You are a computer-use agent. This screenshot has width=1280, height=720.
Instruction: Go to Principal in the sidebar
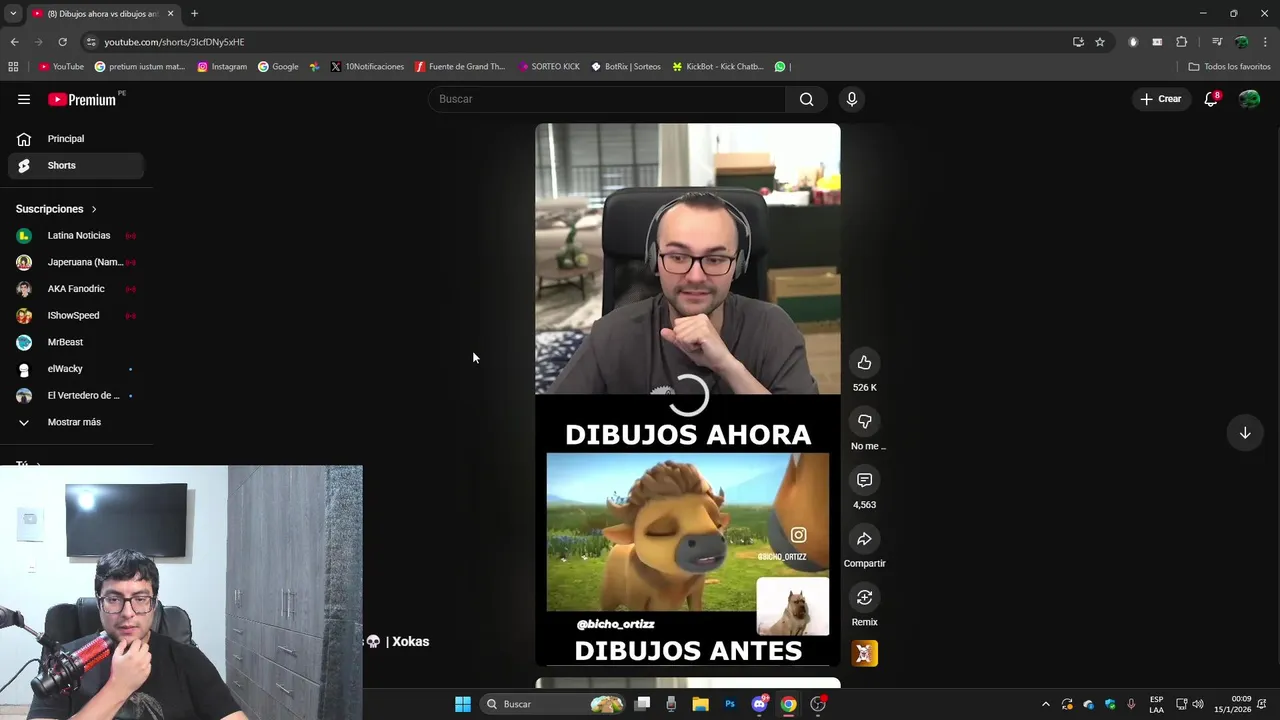tap(76, 139)
